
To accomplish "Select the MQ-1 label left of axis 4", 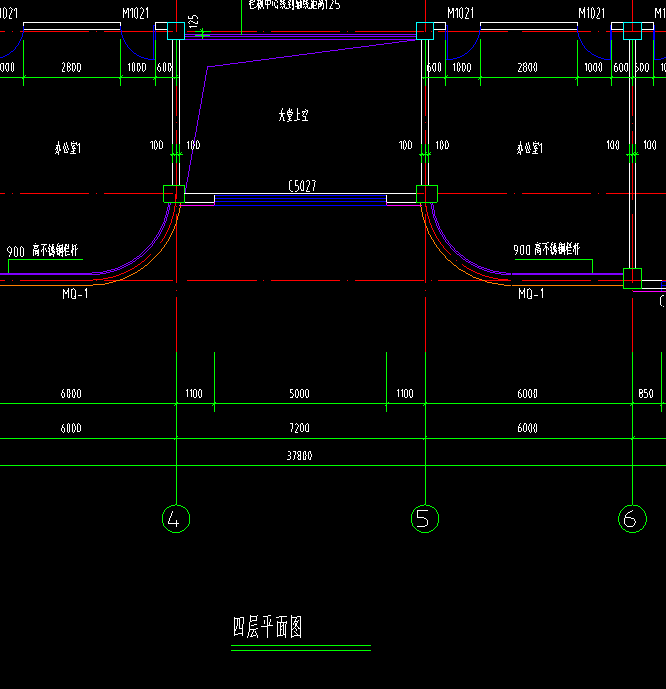I will (75, 294).
